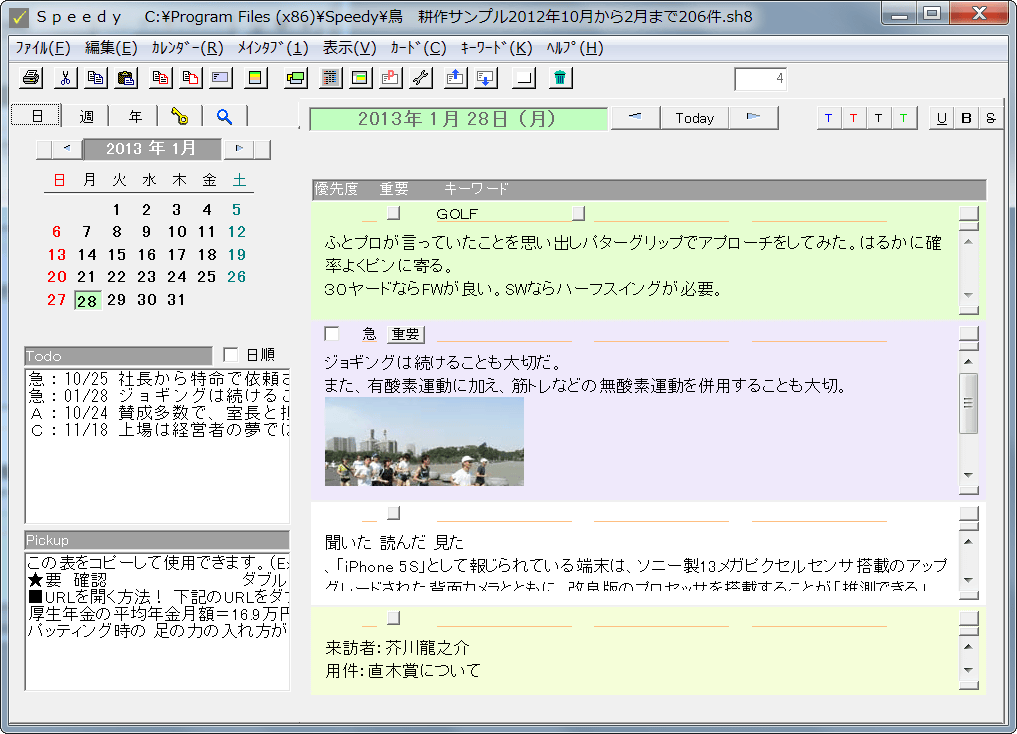Check the box on the jogging card
1017x734 pixels.
[331, 334]
